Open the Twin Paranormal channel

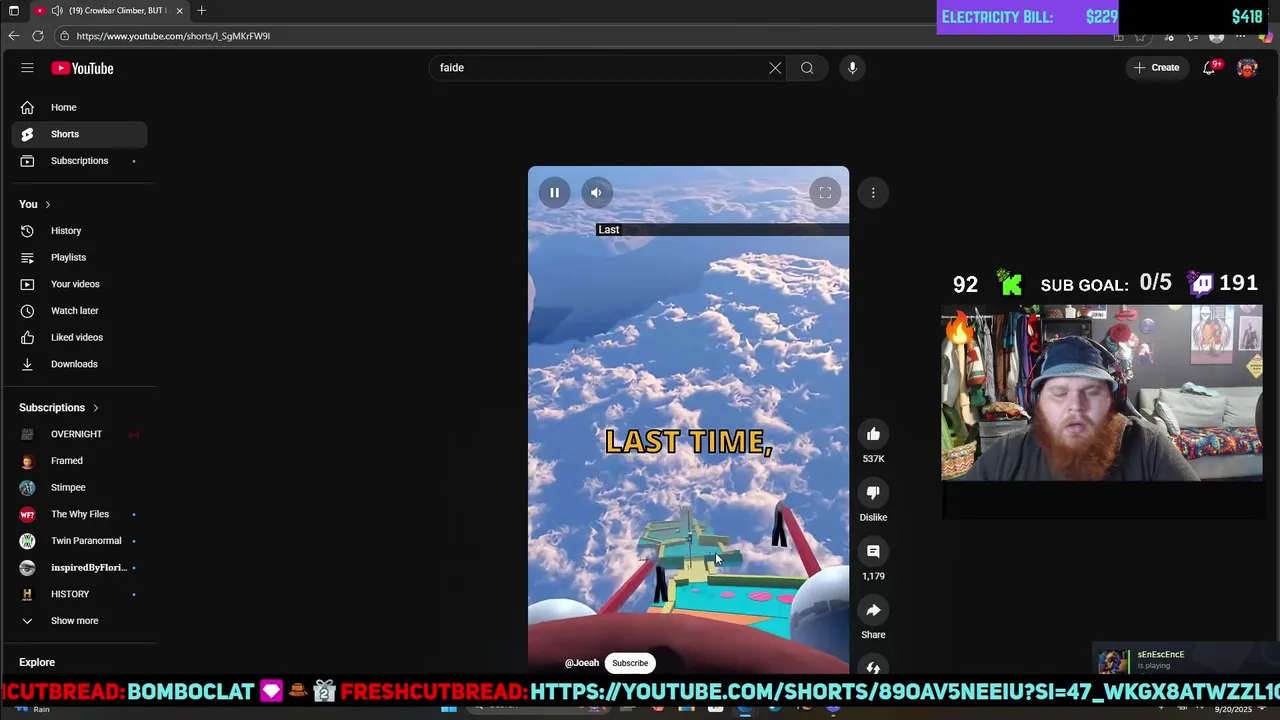(x=80, y=541)
